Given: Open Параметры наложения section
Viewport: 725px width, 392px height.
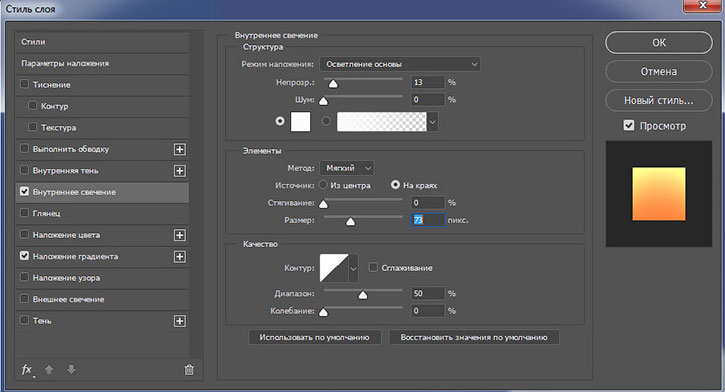Looking at the screenshot, I should (x=102, y=63).
